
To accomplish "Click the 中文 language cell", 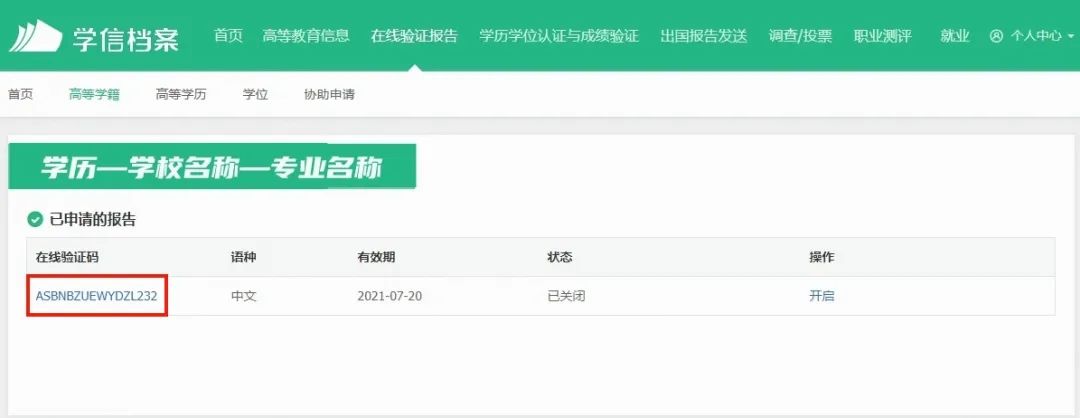I will tap(243, 296).
